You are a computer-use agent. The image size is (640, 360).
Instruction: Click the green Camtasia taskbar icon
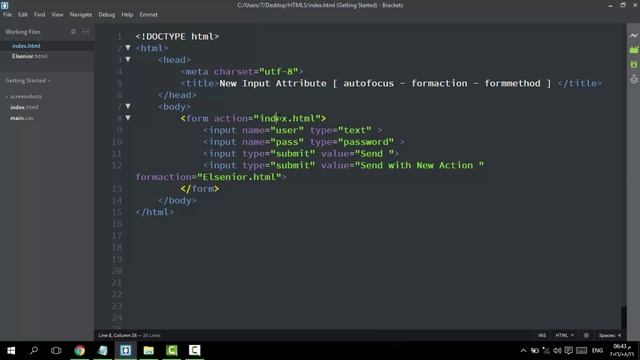tap(171, 350)
